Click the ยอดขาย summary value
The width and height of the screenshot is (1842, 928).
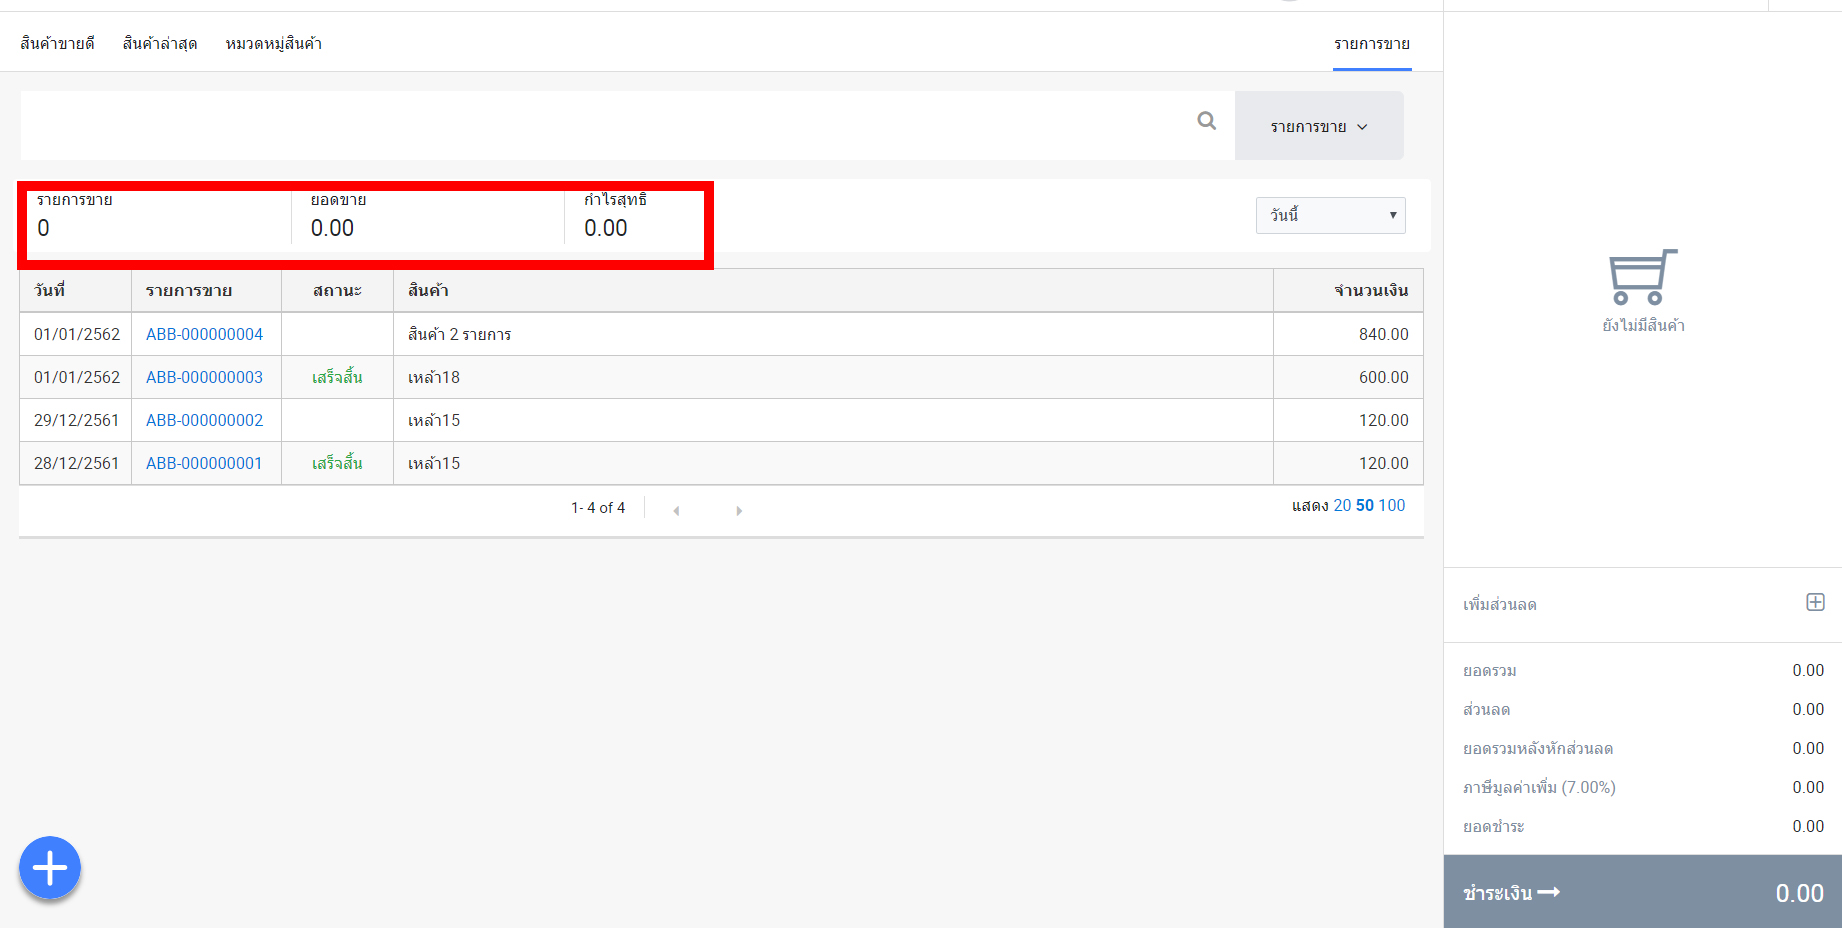332,228
